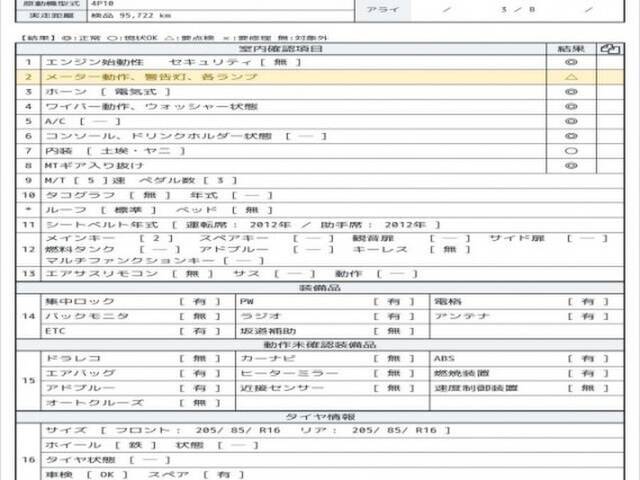Click the シートベルト年式 label

(x=102, y=225)
